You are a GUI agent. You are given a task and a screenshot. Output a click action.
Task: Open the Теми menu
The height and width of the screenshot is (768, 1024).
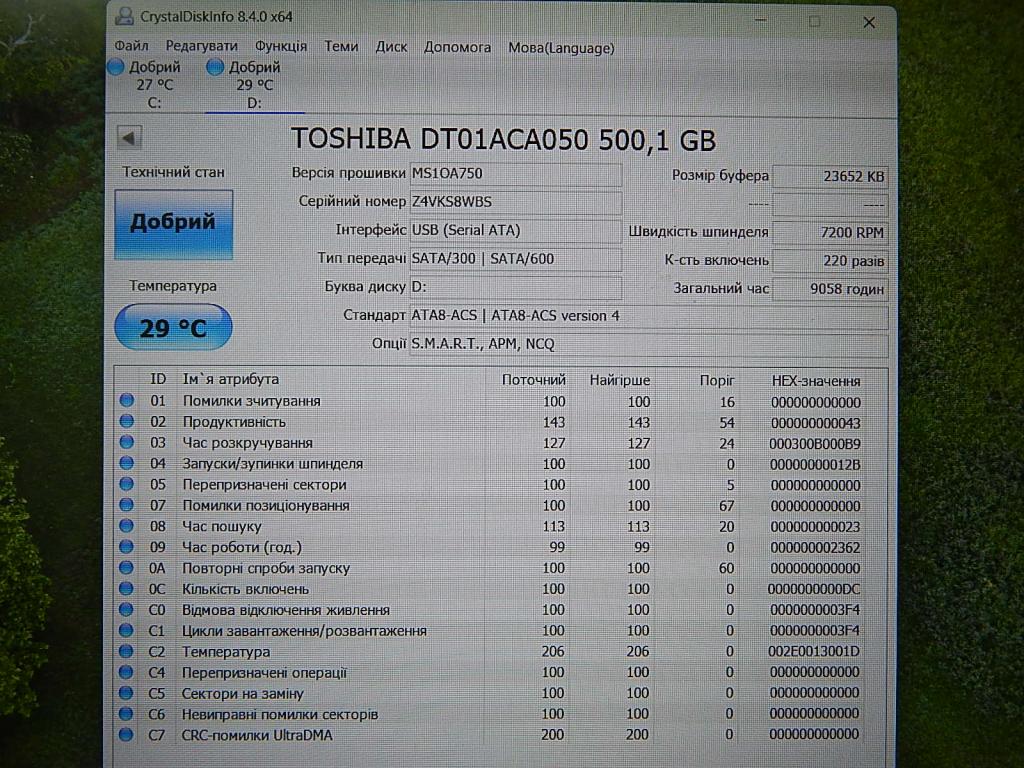tap(341, 47)
